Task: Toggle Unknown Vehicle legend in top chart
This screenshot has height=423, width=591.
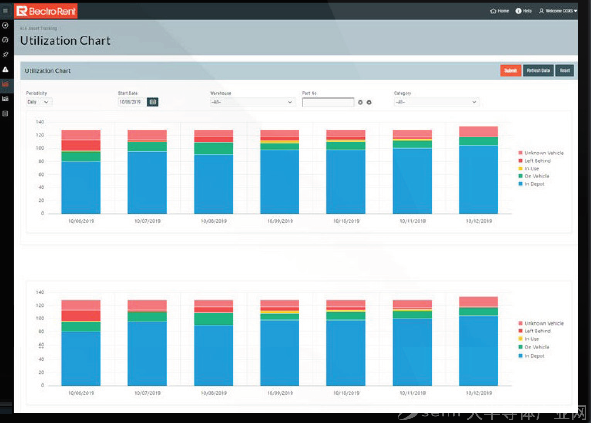Action: (541, 153)
